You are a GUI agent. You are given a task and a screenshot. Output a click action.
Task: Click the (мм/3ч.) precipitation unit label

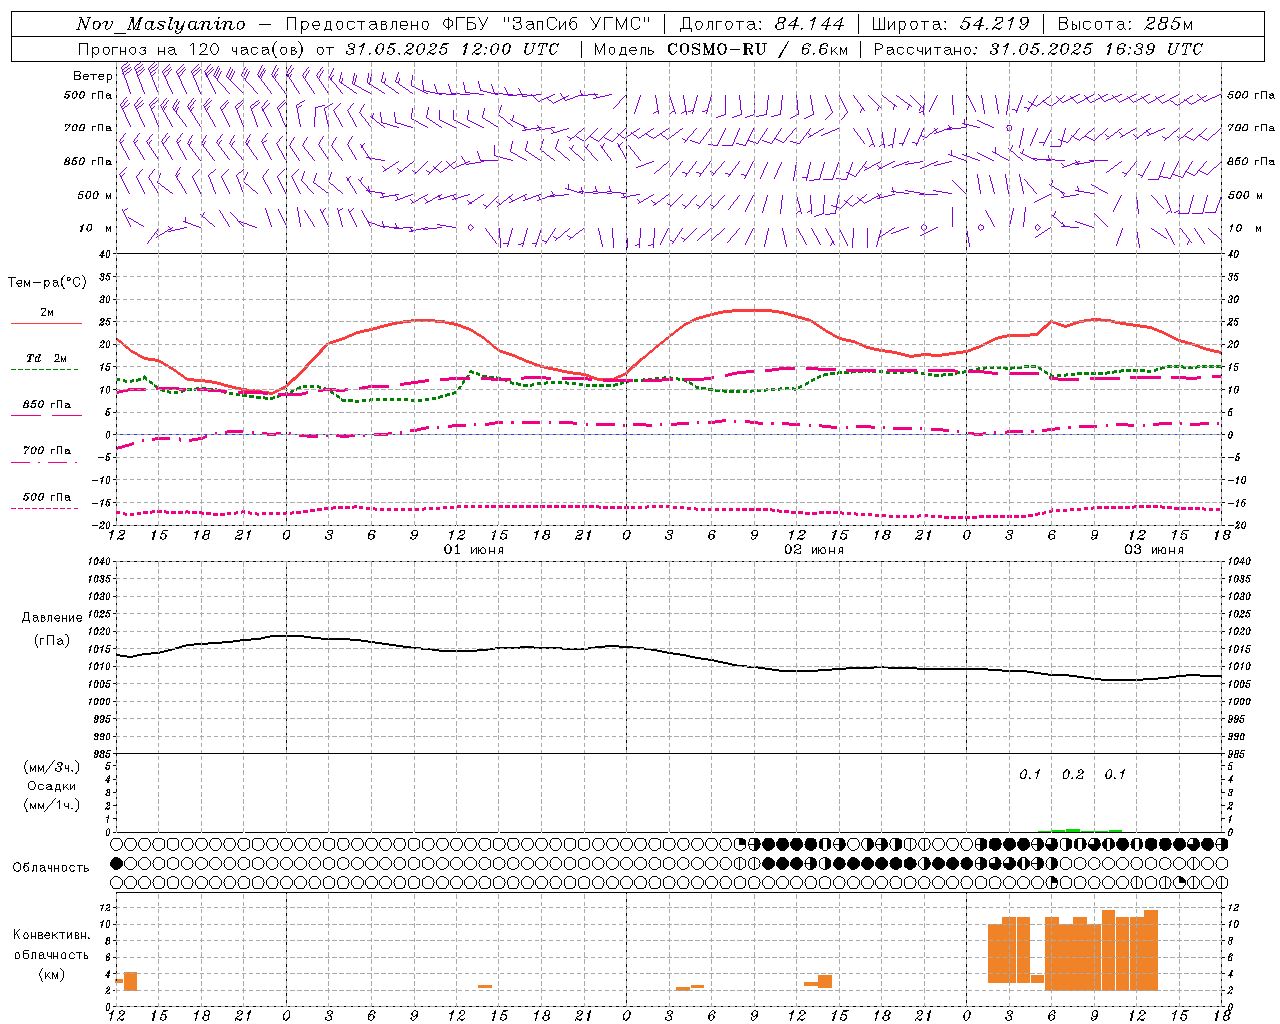click(x=52, y=767)
